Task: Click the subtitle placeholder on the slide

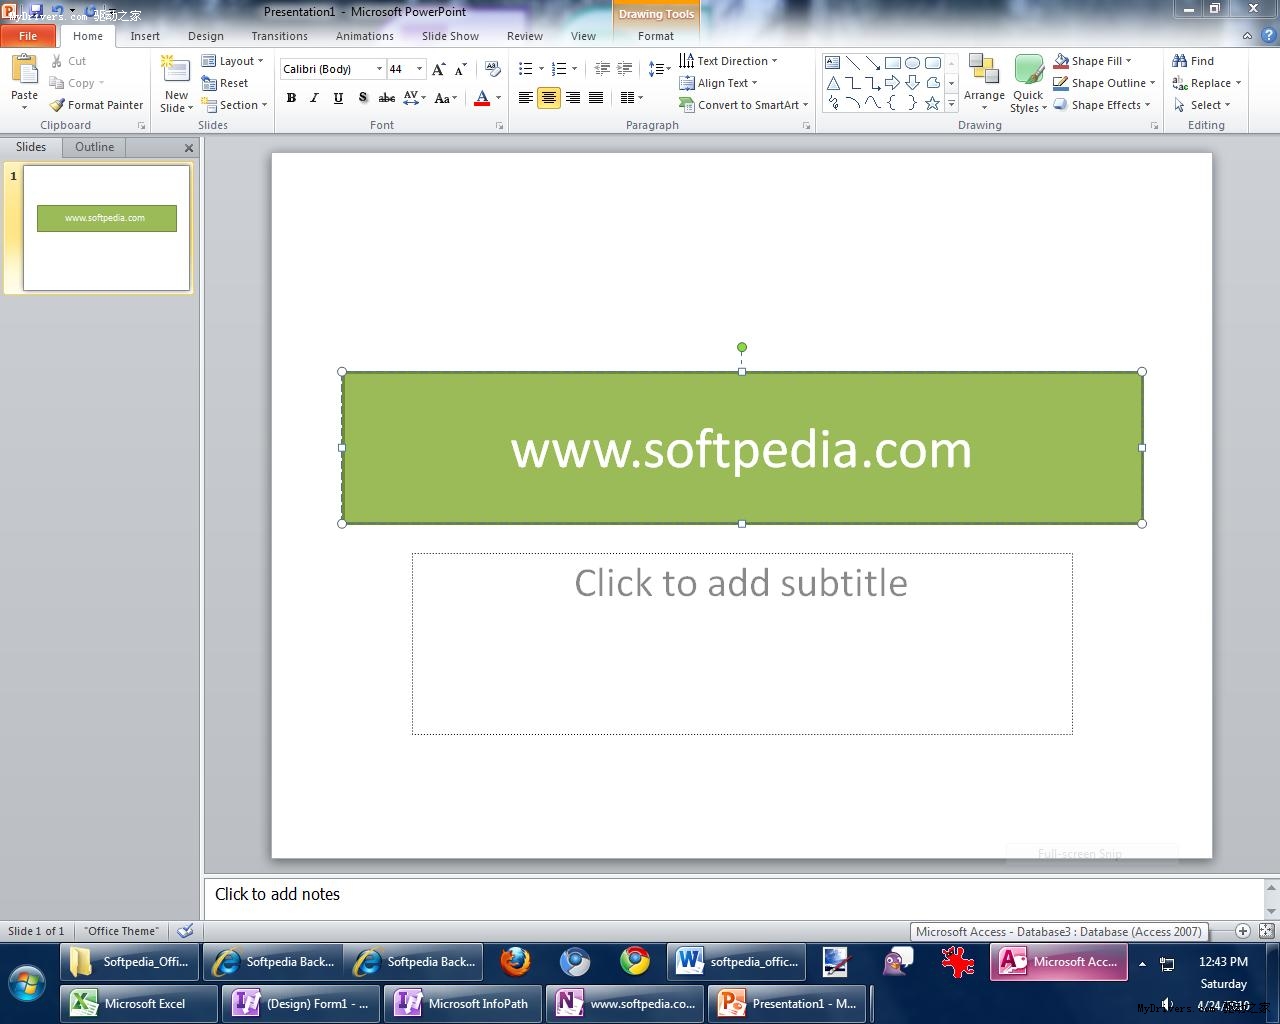Action: tap(741, 643)
